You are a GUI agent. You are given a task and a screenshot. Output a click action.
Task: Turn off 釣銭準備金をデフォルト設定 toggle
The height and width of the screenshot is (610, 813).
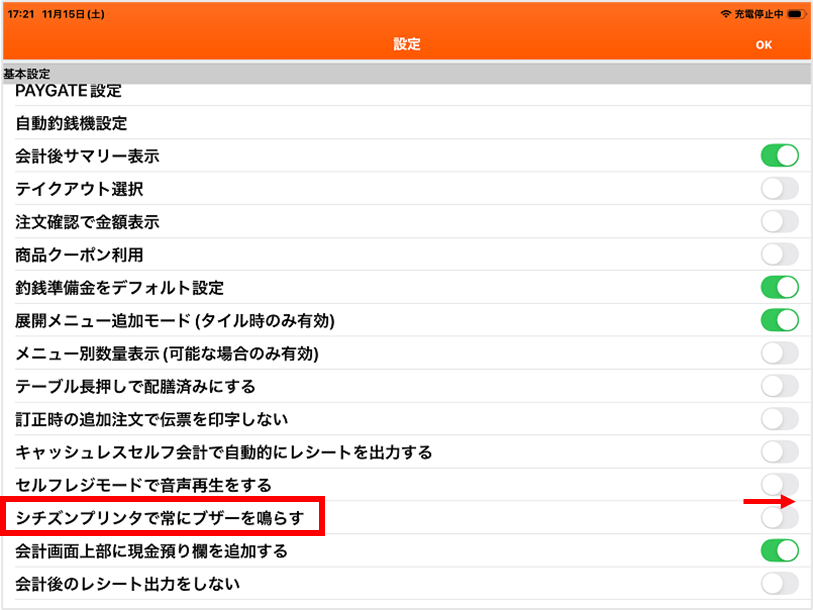click(x=779, y=287)
